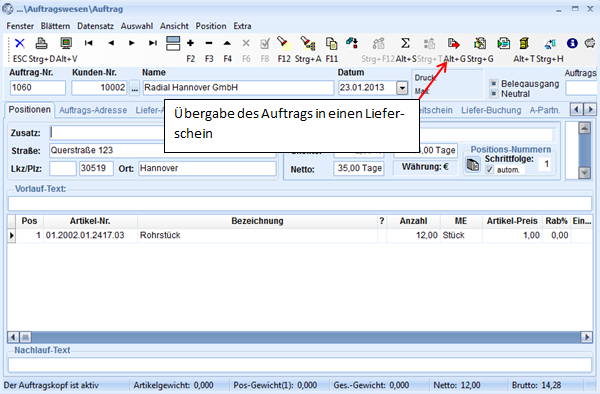The width and height of the screenshot is (600, 394).
Task: Click the Positions-Nummern renumber icon
Action: coord(473,165)
